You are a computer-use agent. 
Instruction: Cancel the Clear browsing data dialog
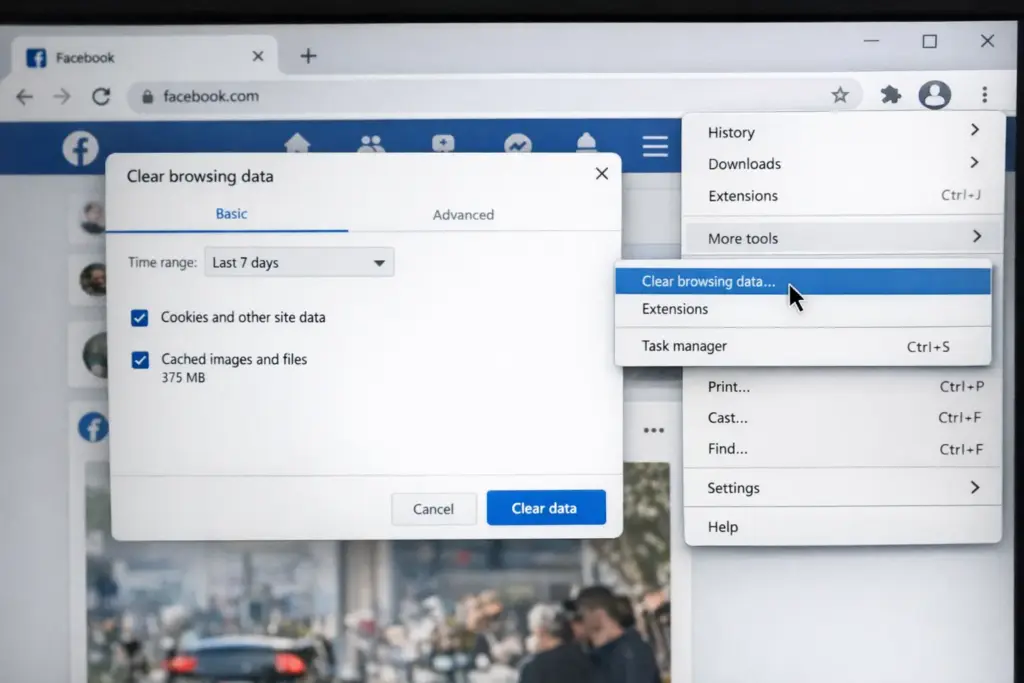point(433,508)
